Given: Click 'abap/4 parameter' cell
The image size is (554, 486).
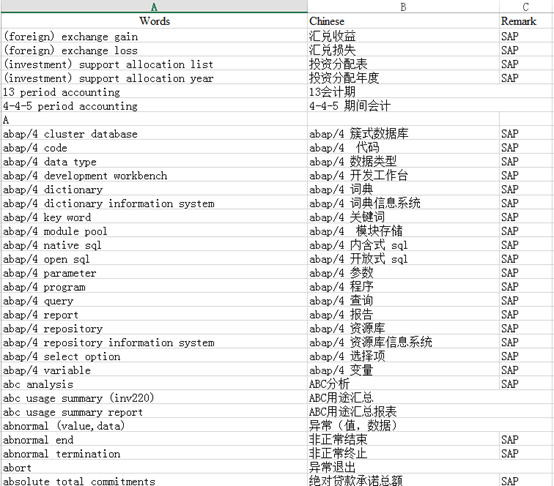Looking at the screenshot, I should 154,273.
